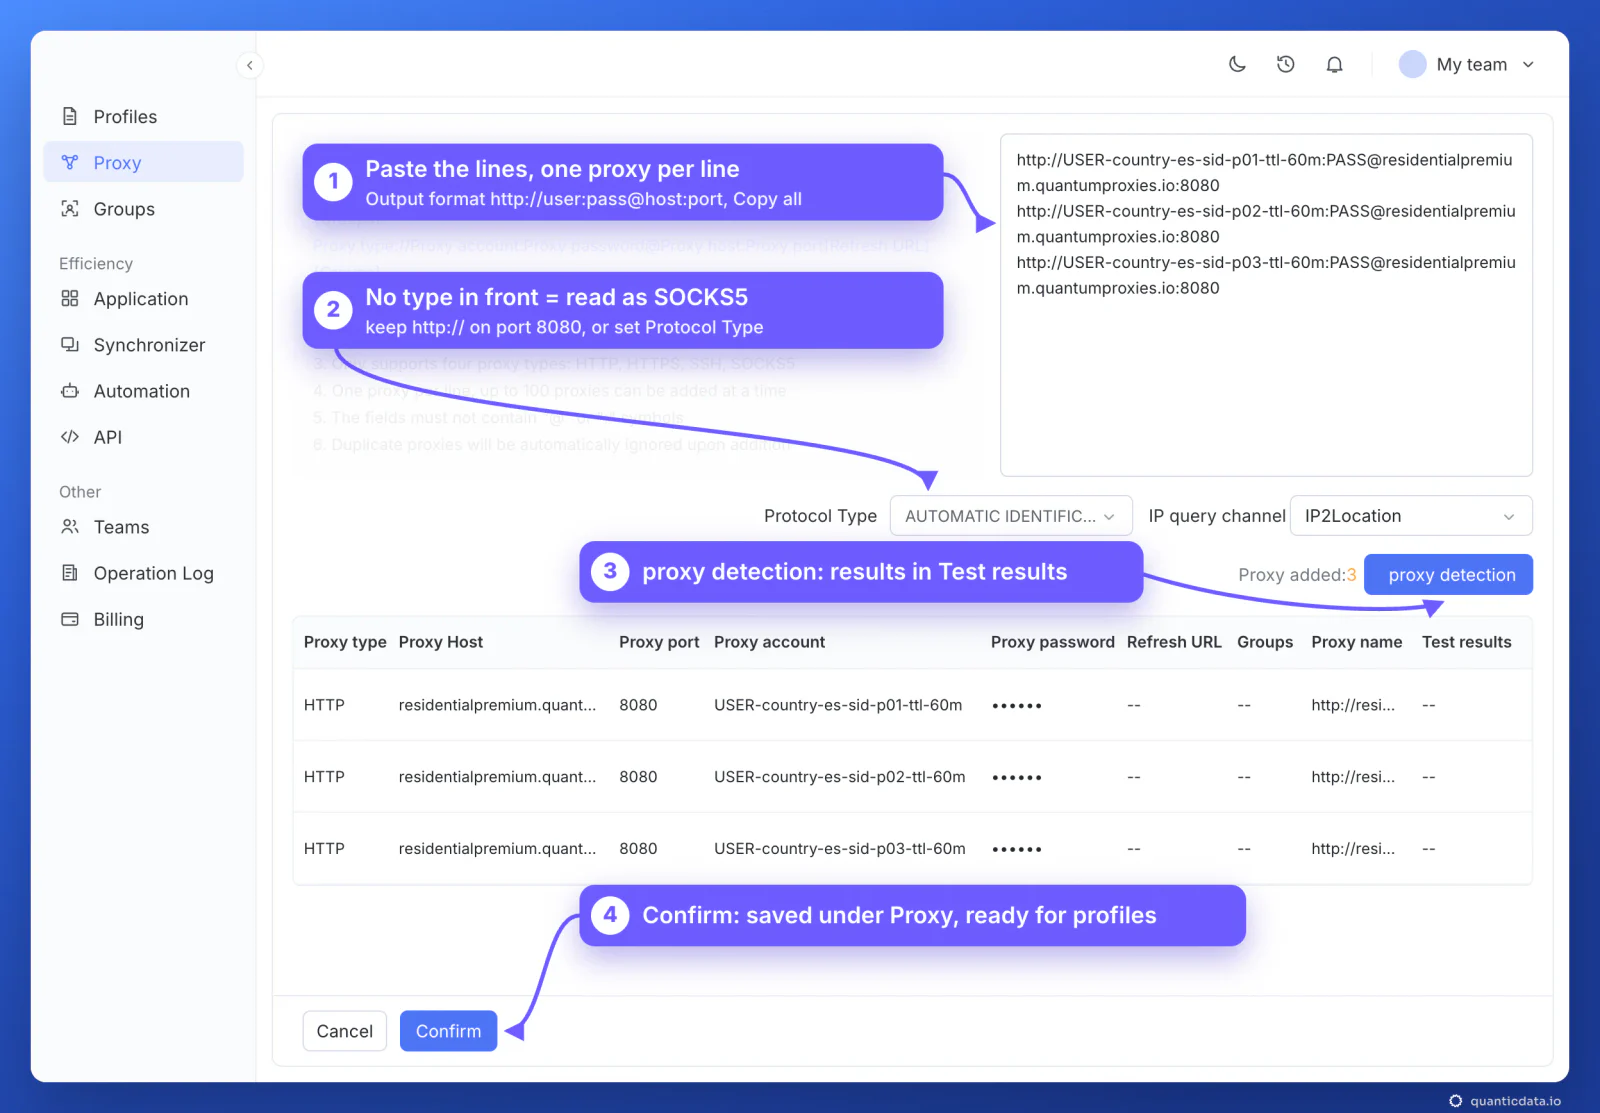Click inside the proxy list text area
Screen dimensions: 1600x1113
point(1266,305)
